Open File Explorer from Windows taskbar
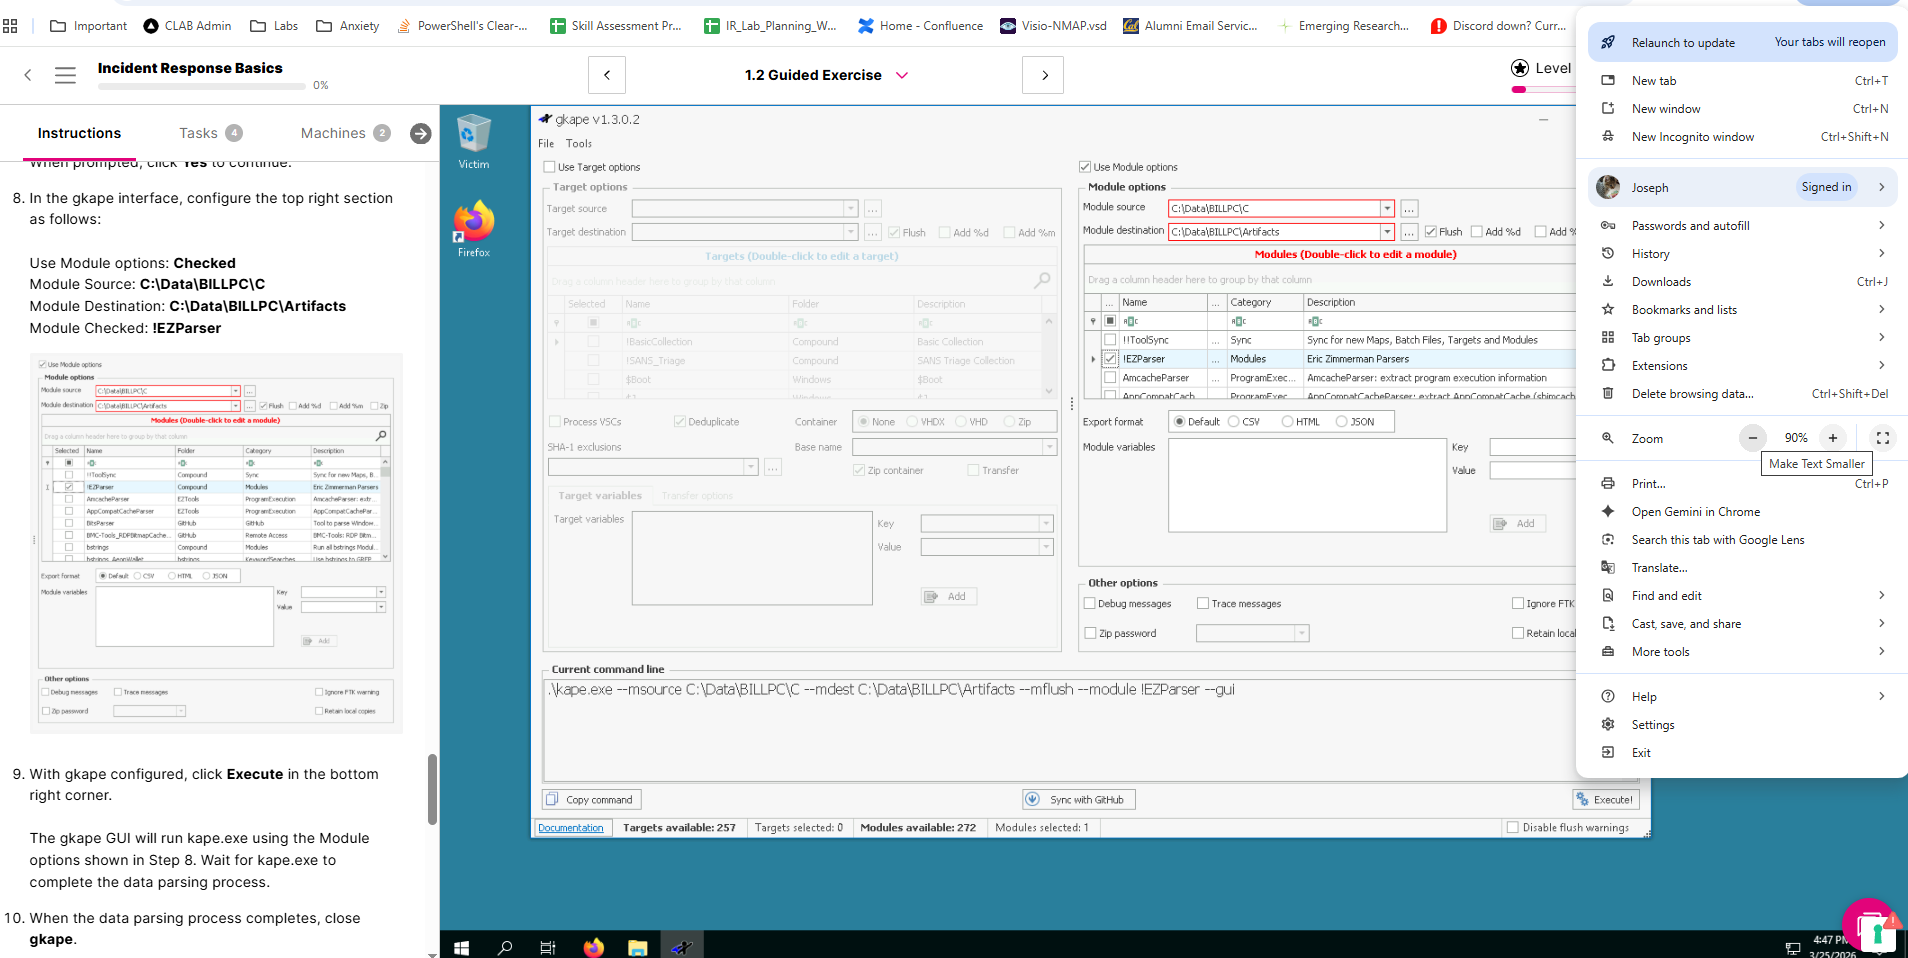The image size is (1908, 958). coord(637,947)
